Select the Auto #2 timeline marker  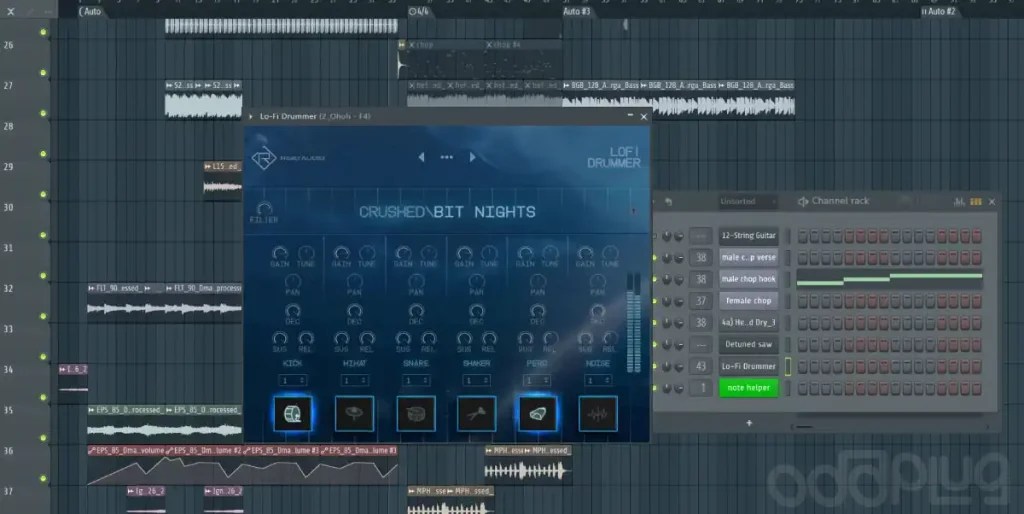click(938, 11)
